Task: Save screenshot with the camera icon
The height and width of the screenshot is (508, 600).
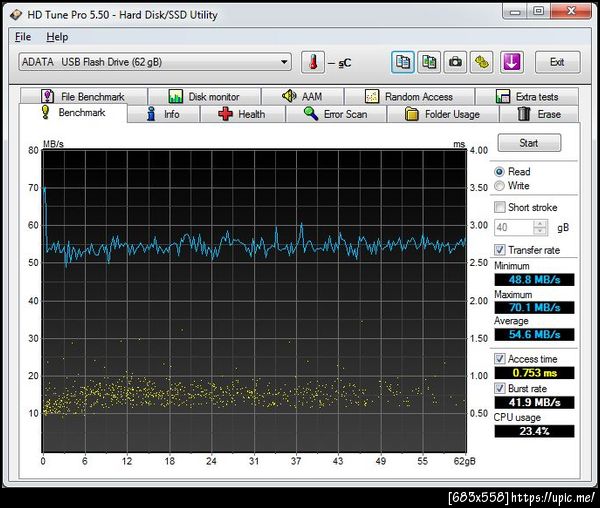Action: [455, 62]
